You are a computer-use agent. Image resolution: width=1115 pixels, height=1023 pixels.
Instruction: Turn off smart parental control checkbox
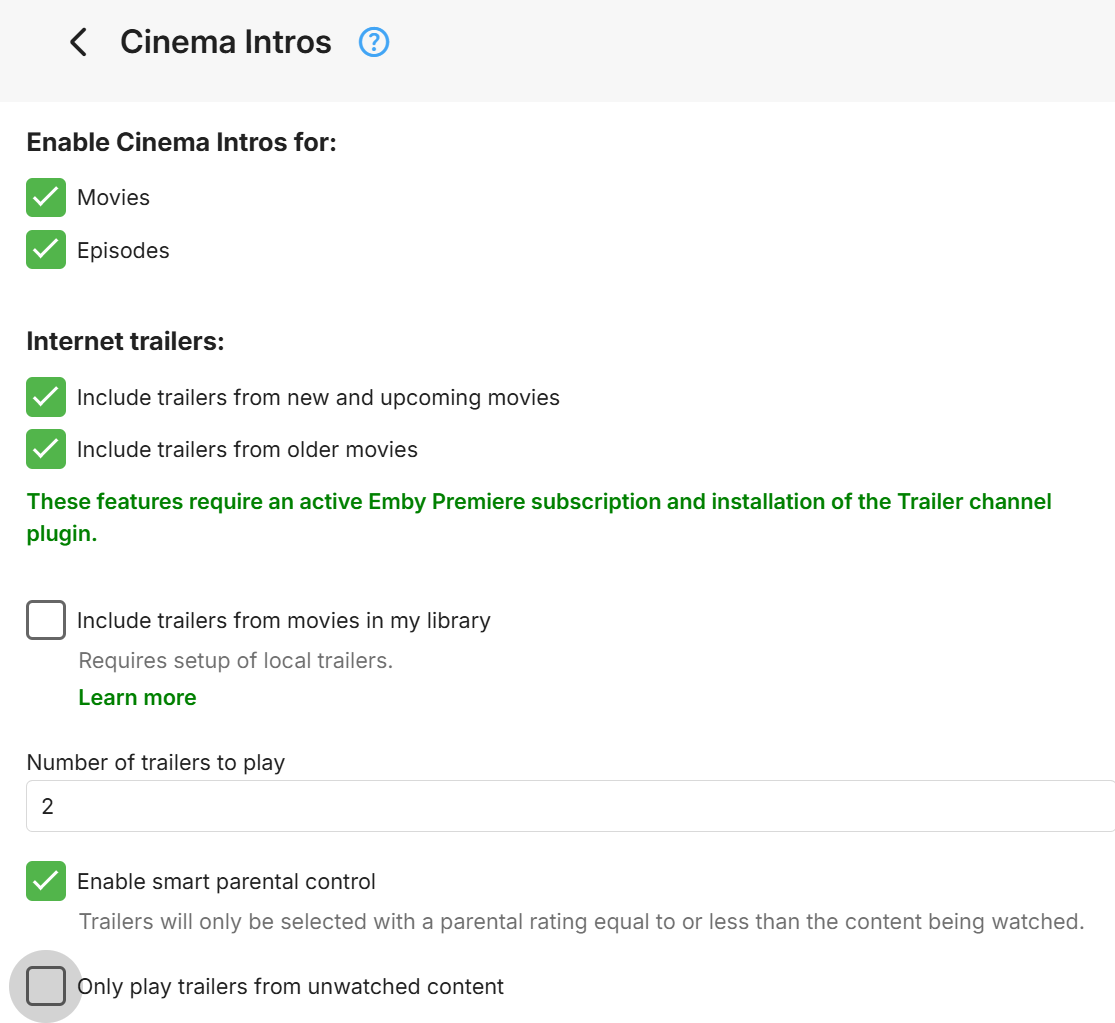tap(46, 881)
